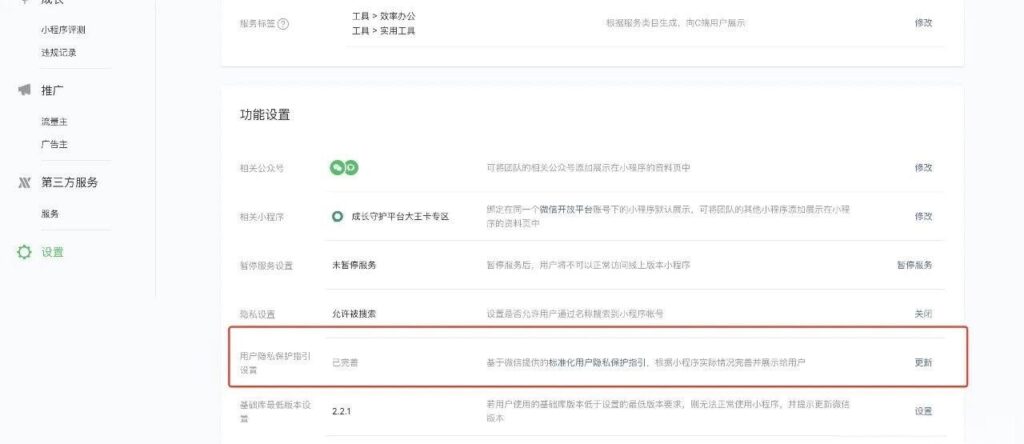This screenshot has height=444, width=1024.
Task: Click 更新 for 用户隐私保护指引设置
Action: [x=923, y=363]
